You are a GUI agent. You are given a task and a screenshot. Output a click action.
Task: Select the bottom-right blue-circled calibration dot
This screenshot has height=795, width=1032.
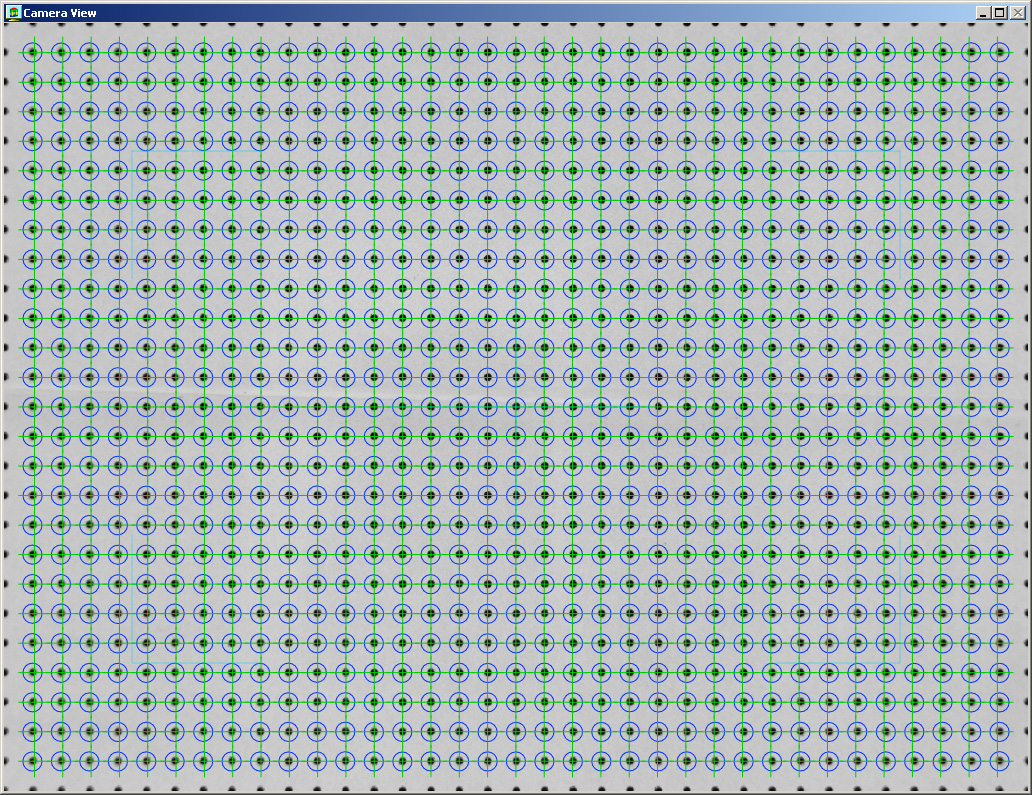coord(999,761)
